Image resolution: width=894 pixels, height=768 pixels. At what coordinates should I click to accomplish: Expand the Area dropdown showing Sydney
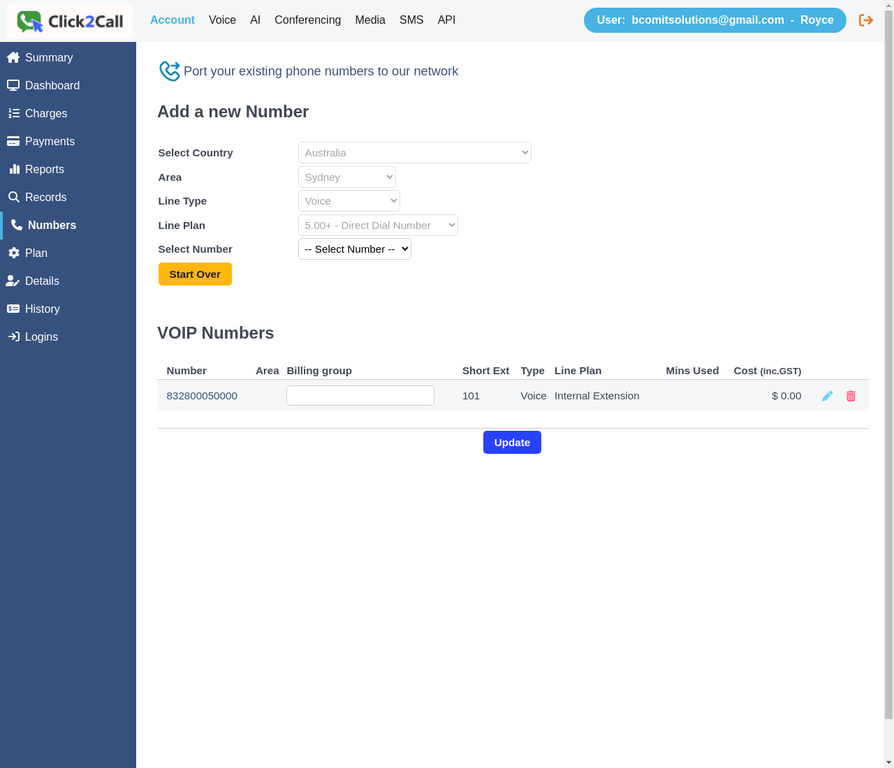[347, 176]
